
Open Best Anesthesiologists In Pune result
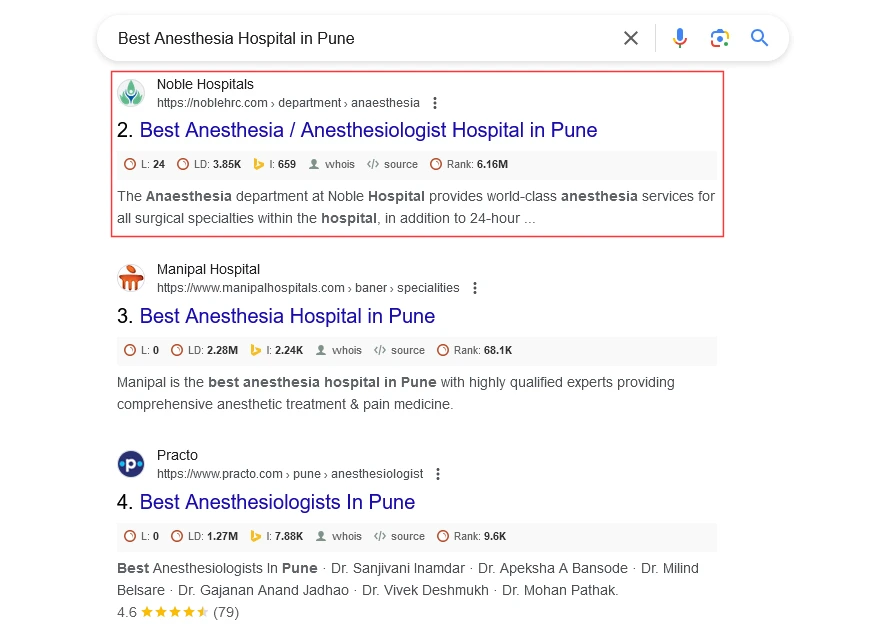coord(277,502)
